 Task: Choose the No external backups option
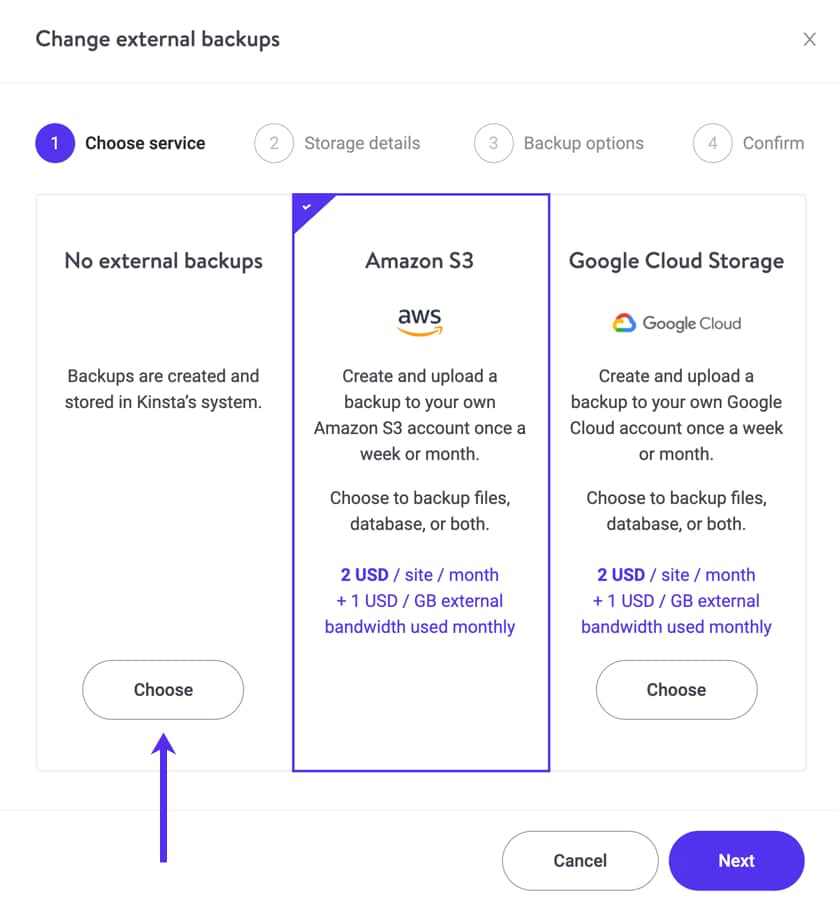point(163,690)
